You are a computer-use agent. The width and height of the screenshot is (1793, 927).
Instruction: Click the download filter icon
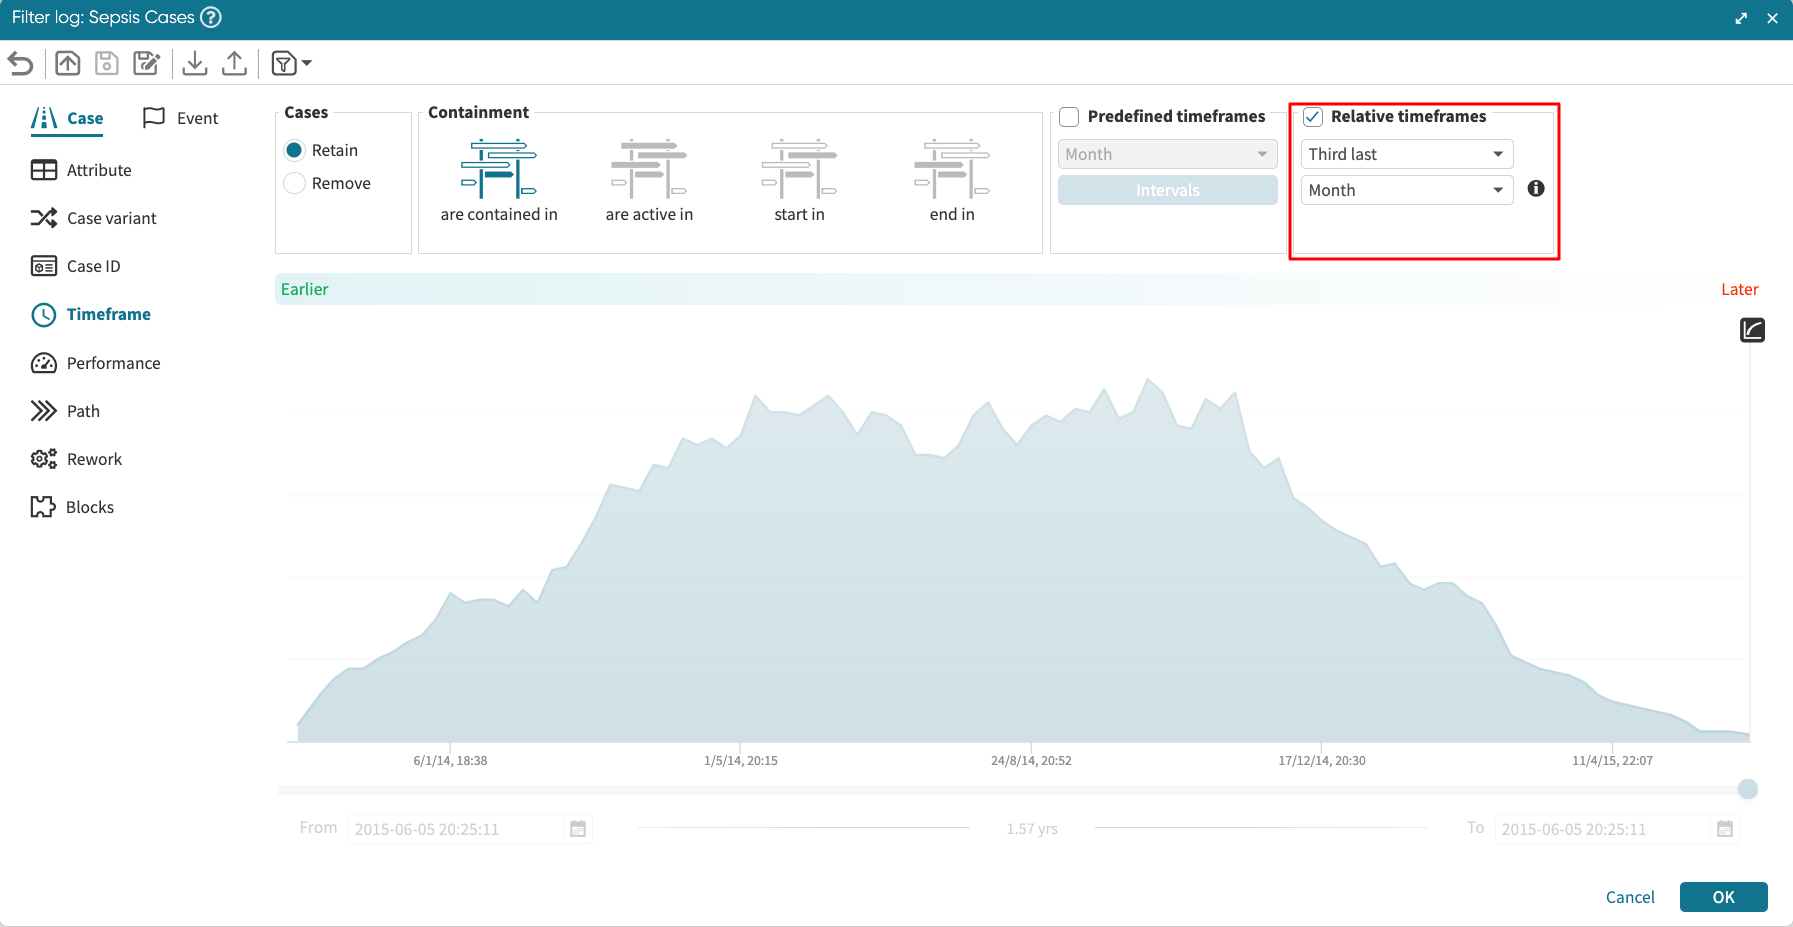(195, 64)
